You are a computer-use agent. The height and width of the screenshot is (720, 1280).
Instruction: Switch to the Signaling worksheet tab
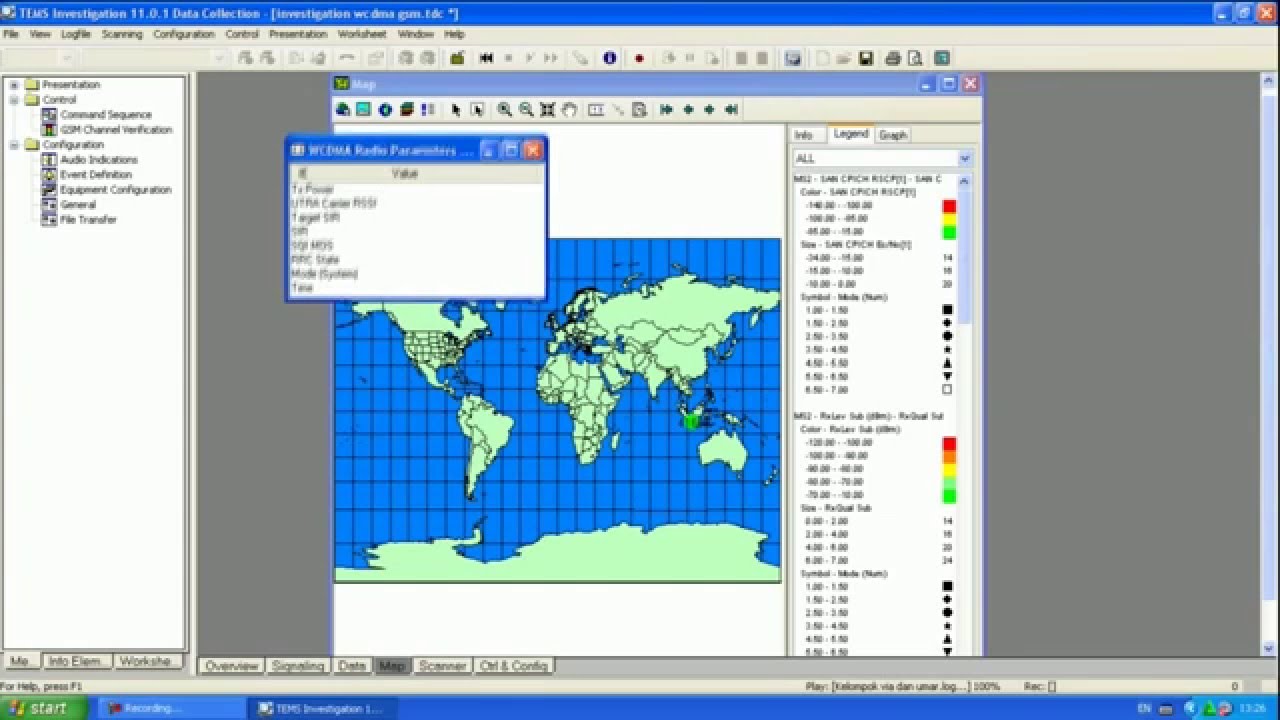(x=298, y=666)
